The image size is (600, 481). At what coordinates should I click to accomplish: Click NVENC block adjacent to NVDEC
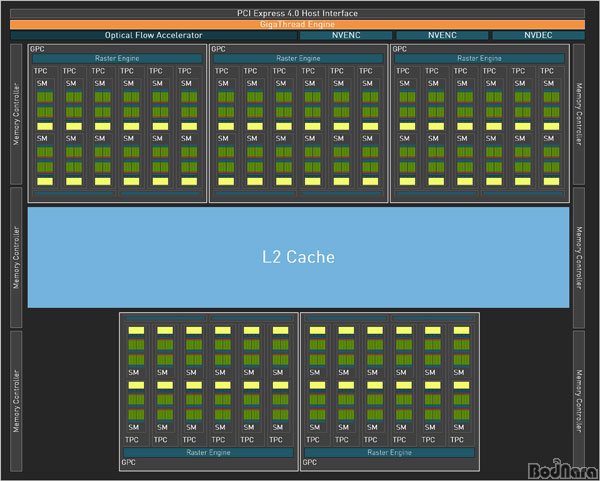(442, 36)
